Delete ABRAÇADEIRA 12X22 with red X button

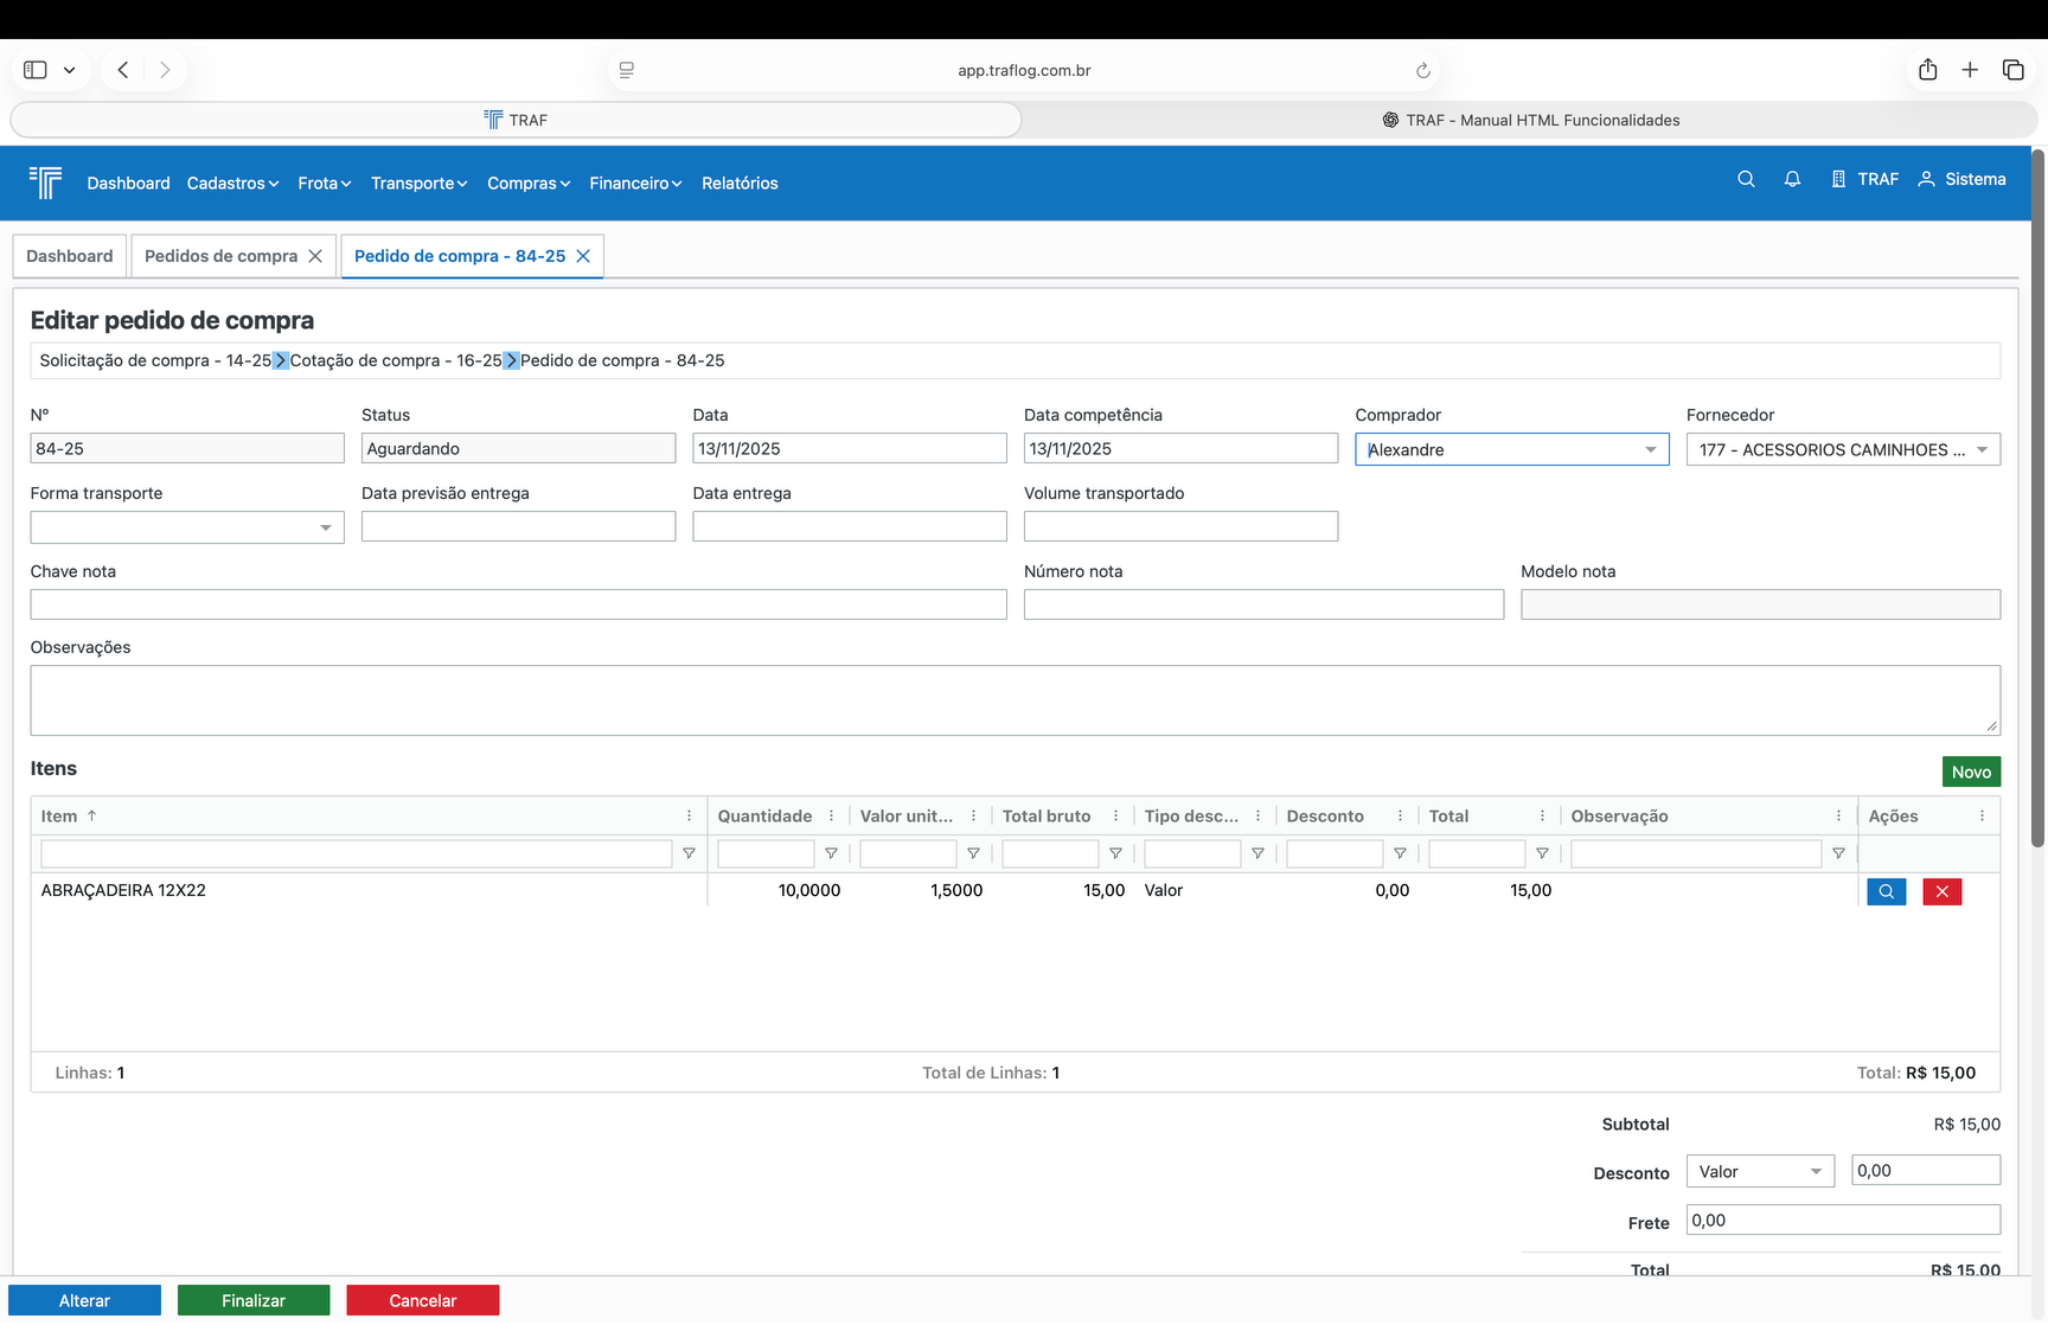(1941, 891)
